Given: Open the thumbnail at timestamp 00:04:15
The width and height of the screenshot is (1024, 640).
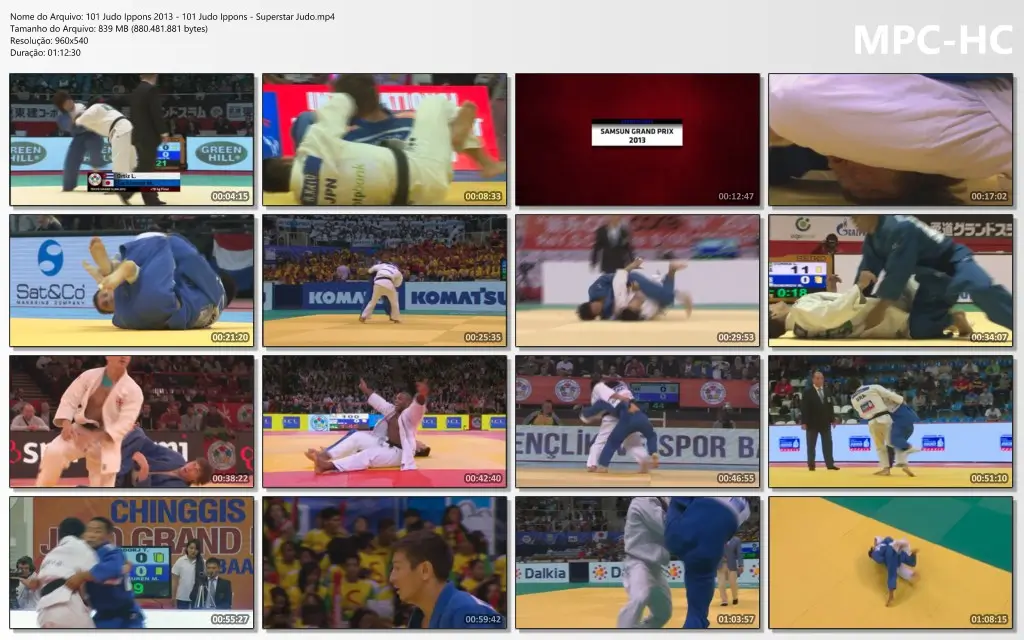Looking at the screenshot, I should click(132, 139).
